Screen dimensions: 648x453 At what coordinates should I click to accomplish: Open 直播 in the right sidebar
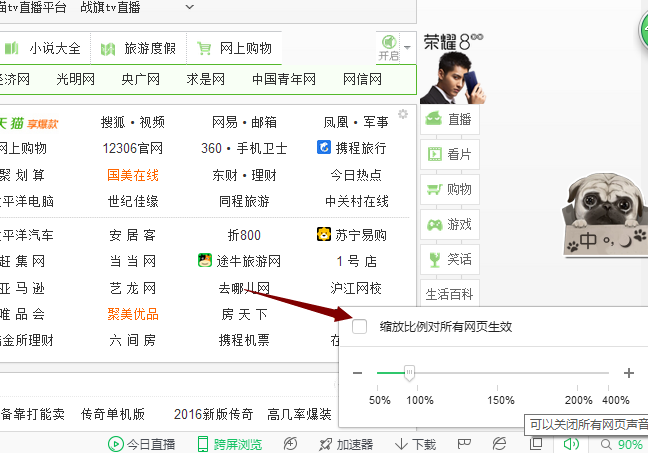450,119
